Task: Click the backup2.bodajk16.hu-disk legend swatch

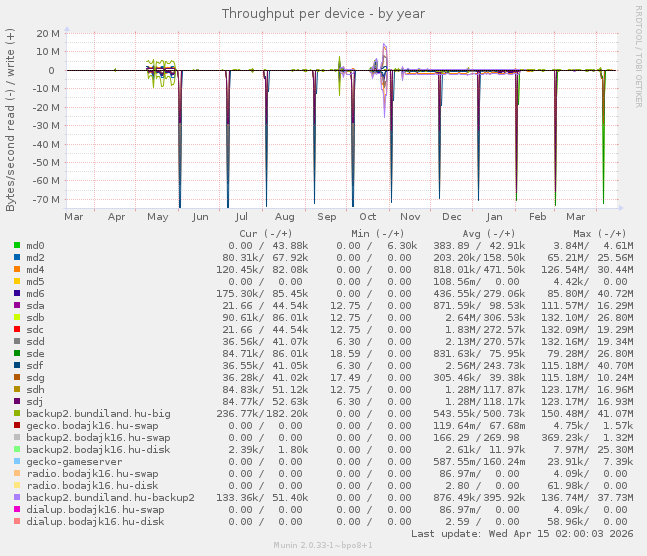Action: pyautogui.click(x=17, y=449)
